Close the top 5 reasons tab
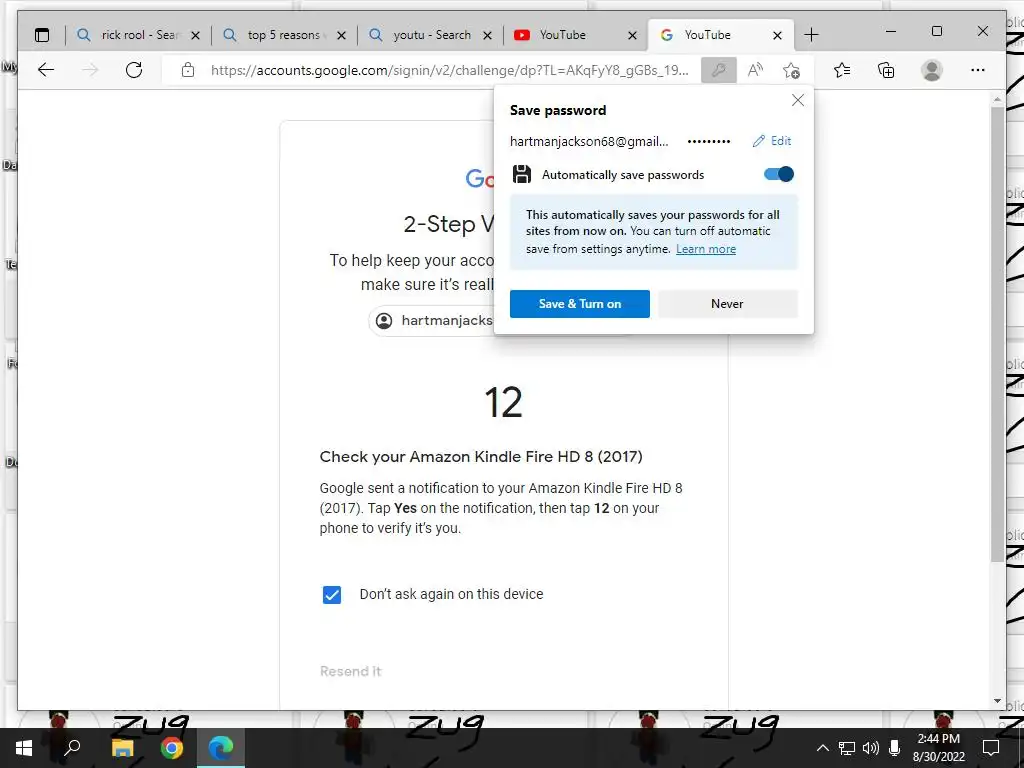 (x=342, y=35)
